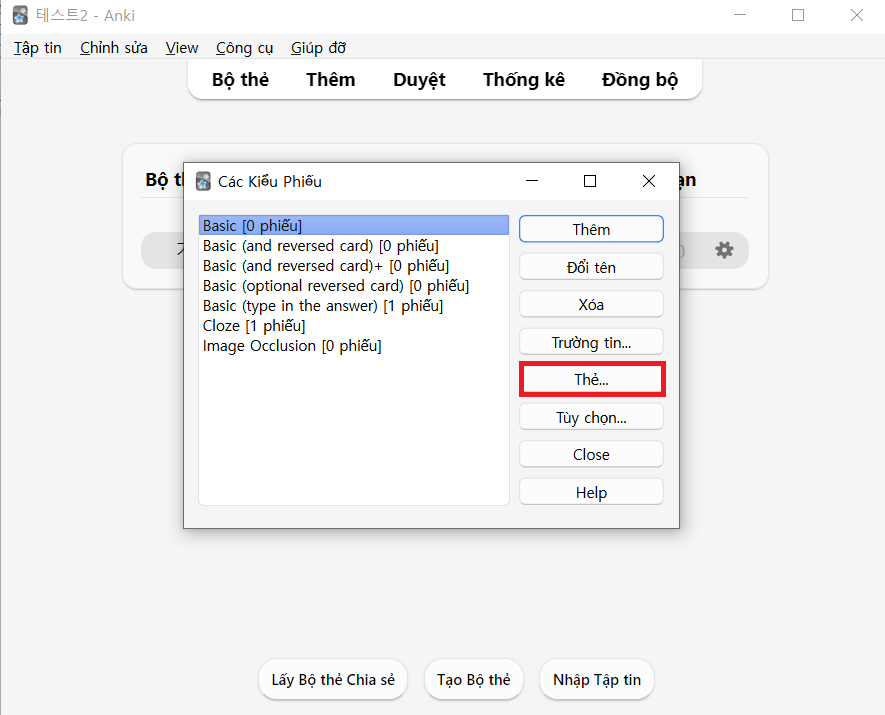Click the Đổi tên button

pos(591,267)
